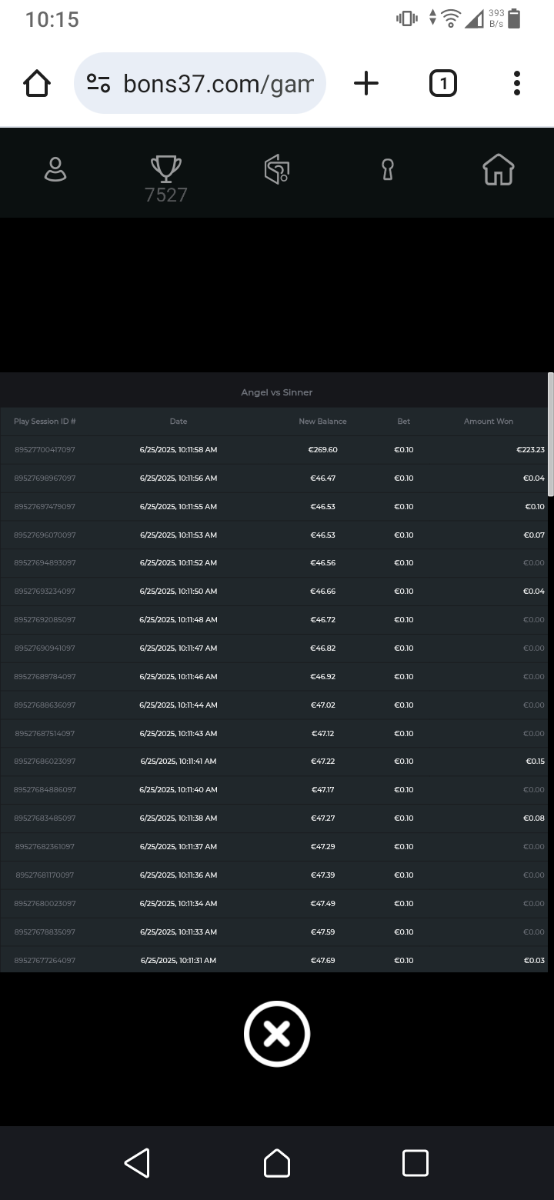
Task: Close the game history with X button
Action: [277, 1033]
